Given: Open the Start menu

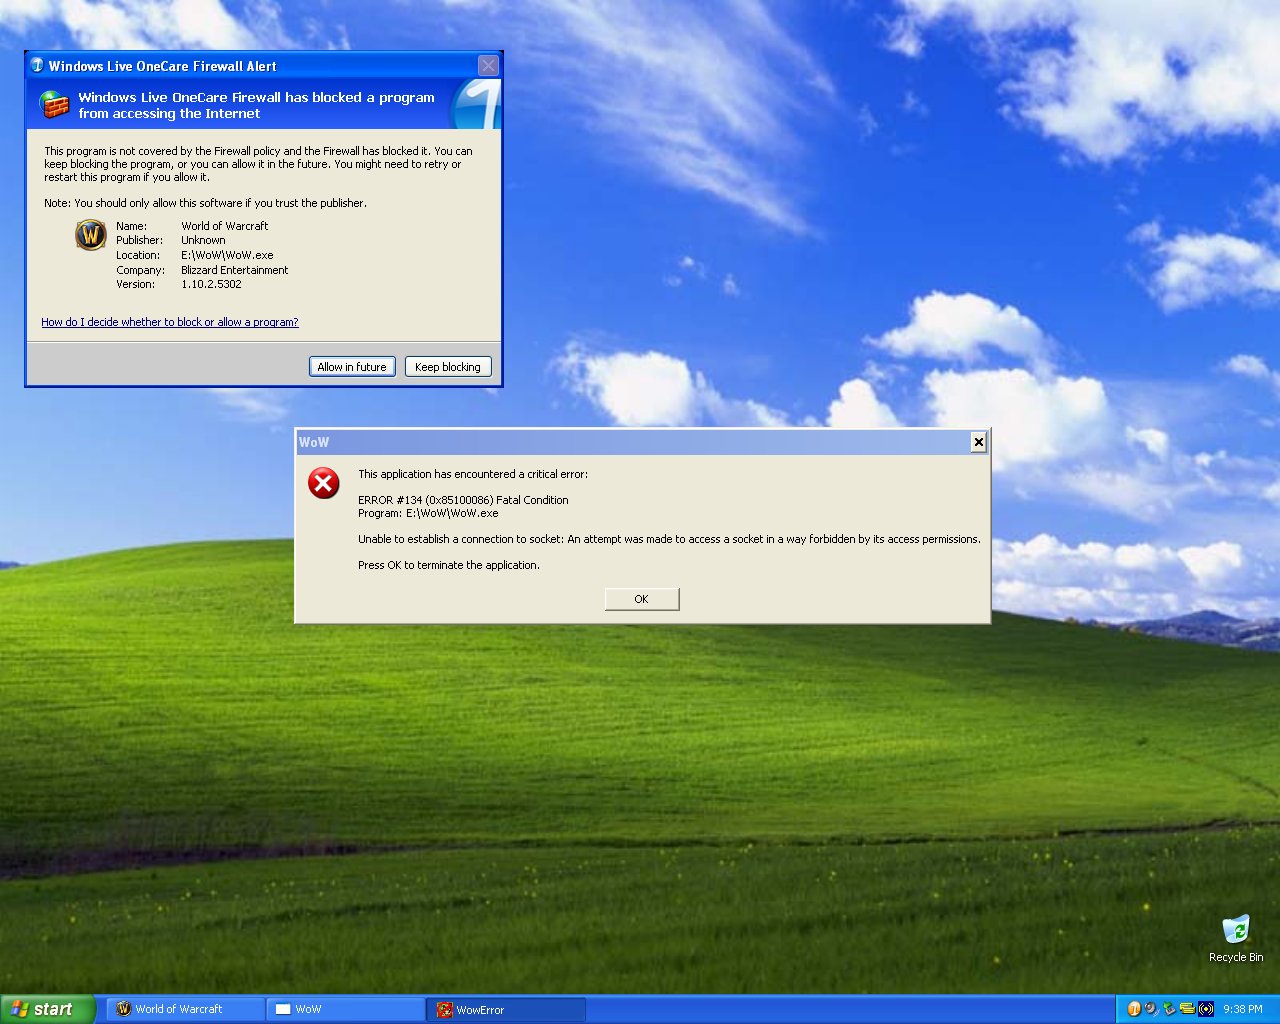Looking at the screenshot, I should 48,1009.
